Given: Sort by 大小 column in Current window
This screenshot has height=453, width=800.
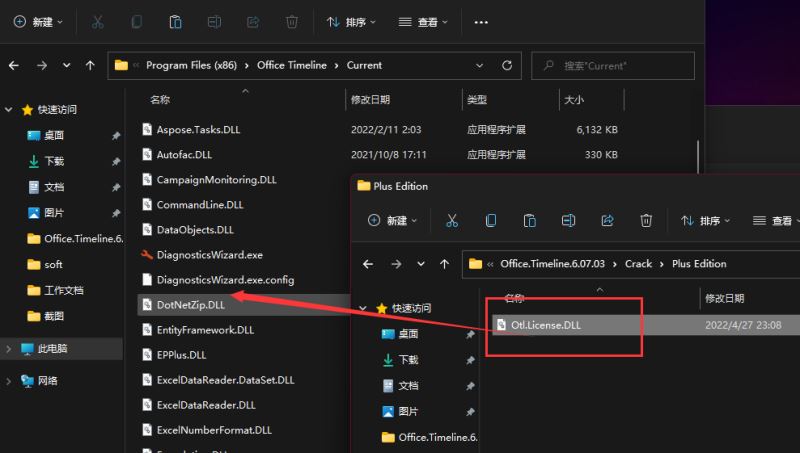Looking at the screenshot, I should [573, 99].
